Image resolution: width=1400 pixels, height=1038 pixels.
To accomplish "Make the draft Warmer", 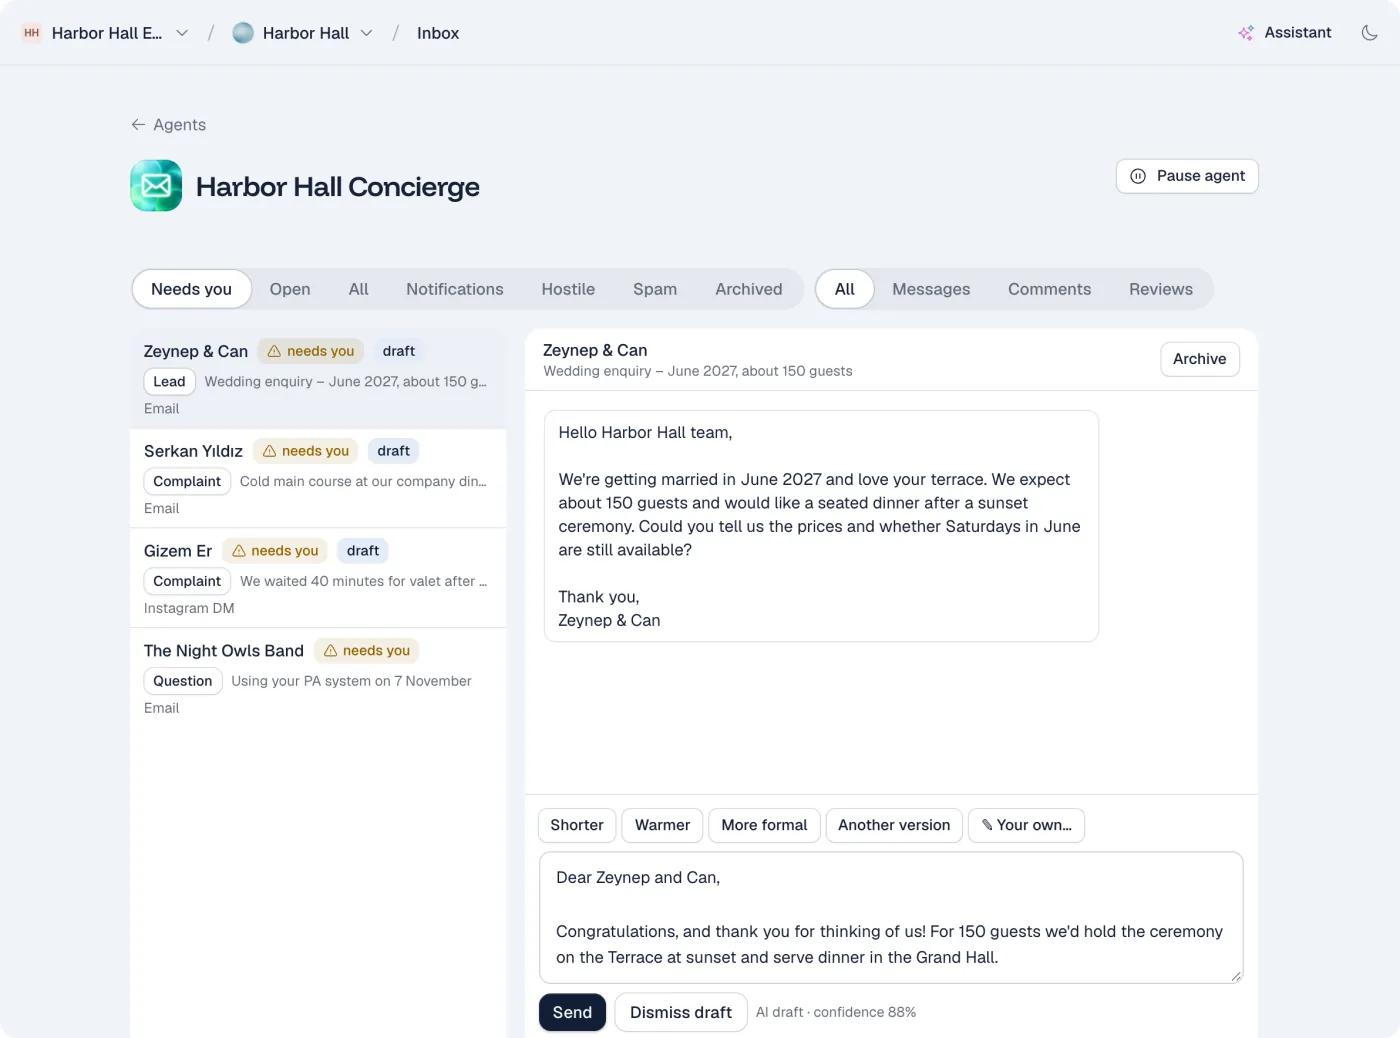I will click(x=662, y=825).
